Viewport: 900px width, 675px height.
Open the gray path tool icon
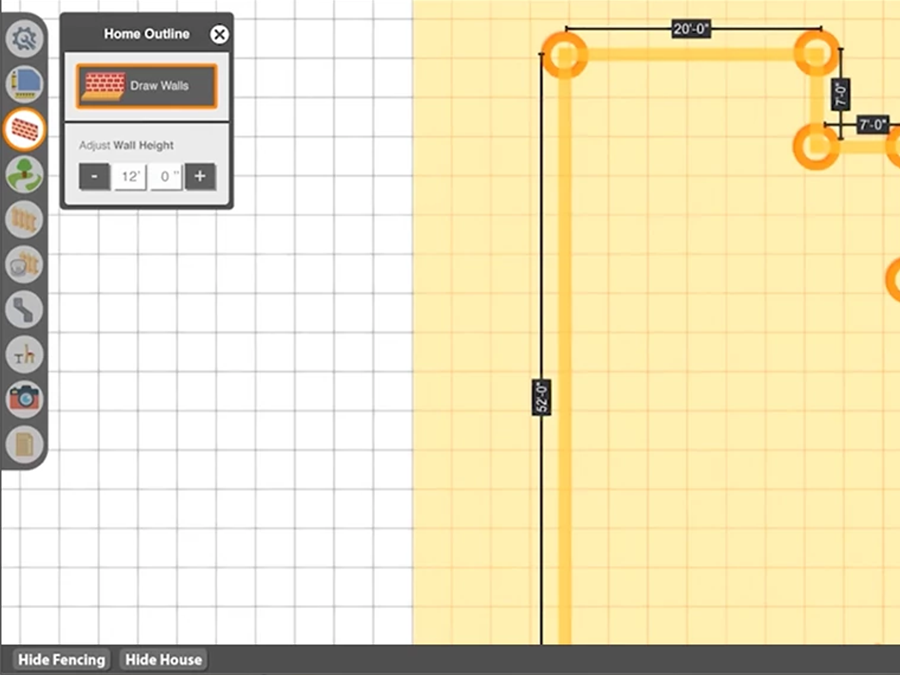click(24, 309)
